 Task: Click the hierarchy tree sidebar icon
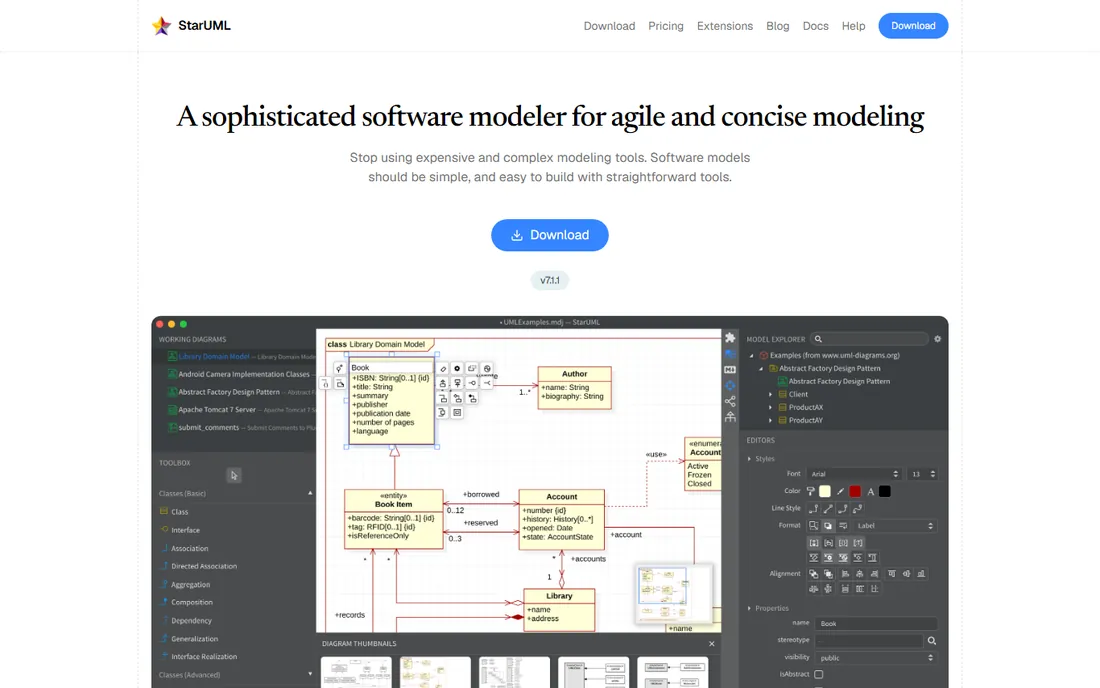(730, 417)
